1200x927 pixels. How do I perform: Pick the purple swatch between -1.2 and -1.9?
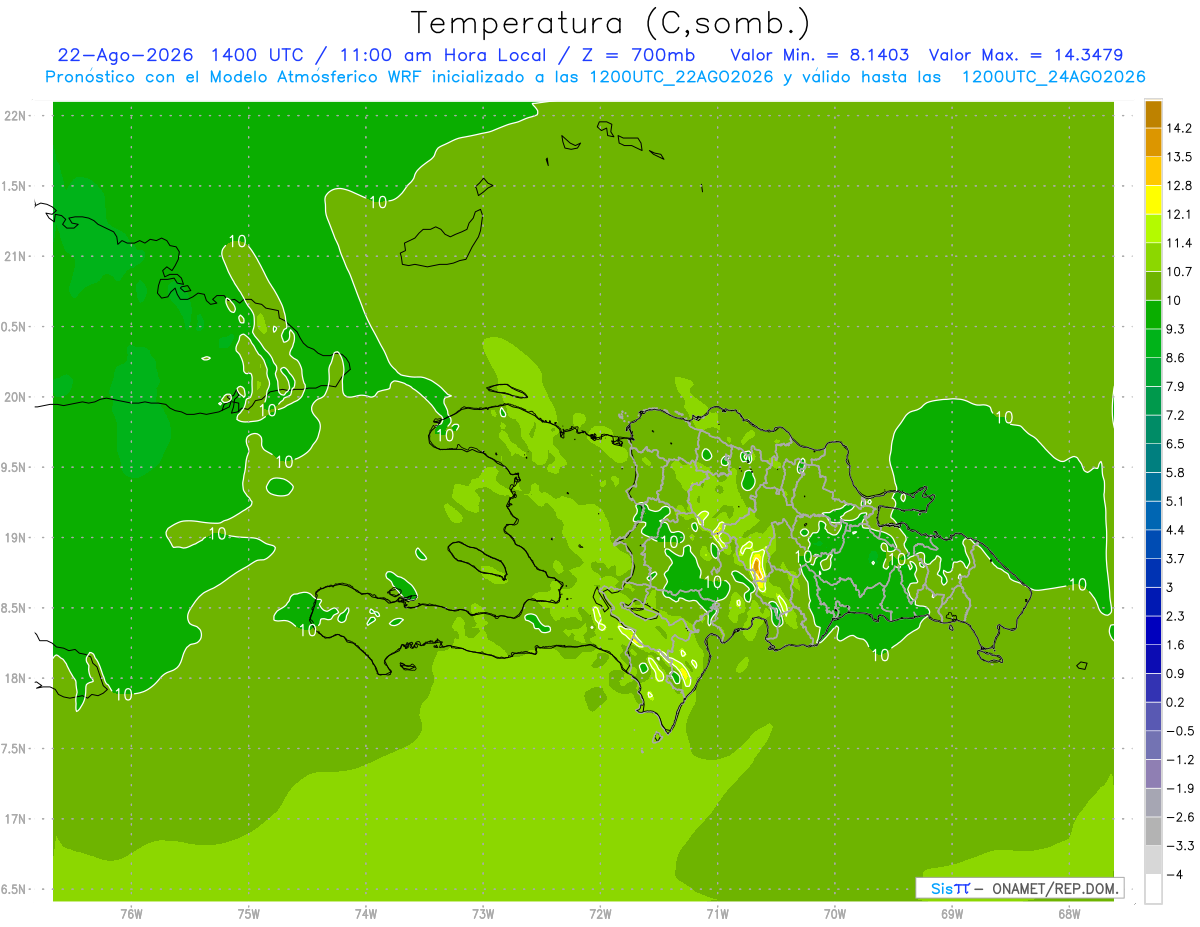click(1153, 772)
